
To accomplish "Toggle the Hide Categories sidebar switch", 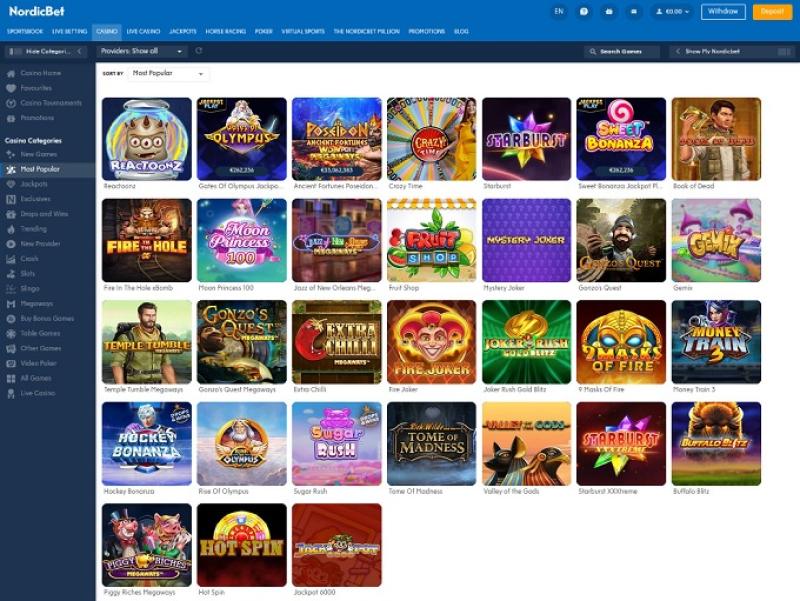I will 12,51.
